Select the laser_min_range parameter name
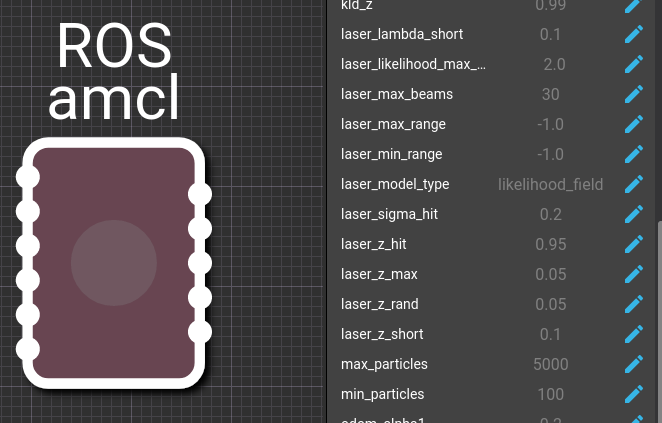The image size is (662, 423). 391,155
